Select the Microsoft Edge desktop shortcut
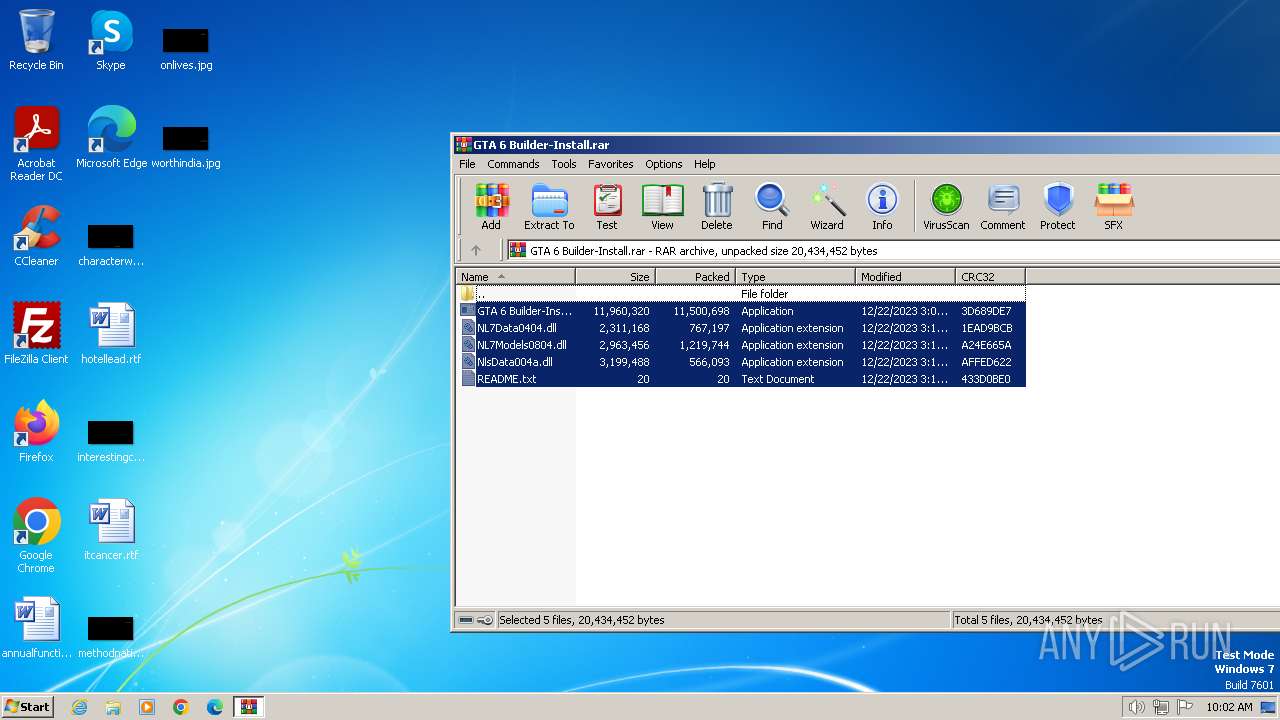The image size is (1280, 720). [x=111, y=139]
